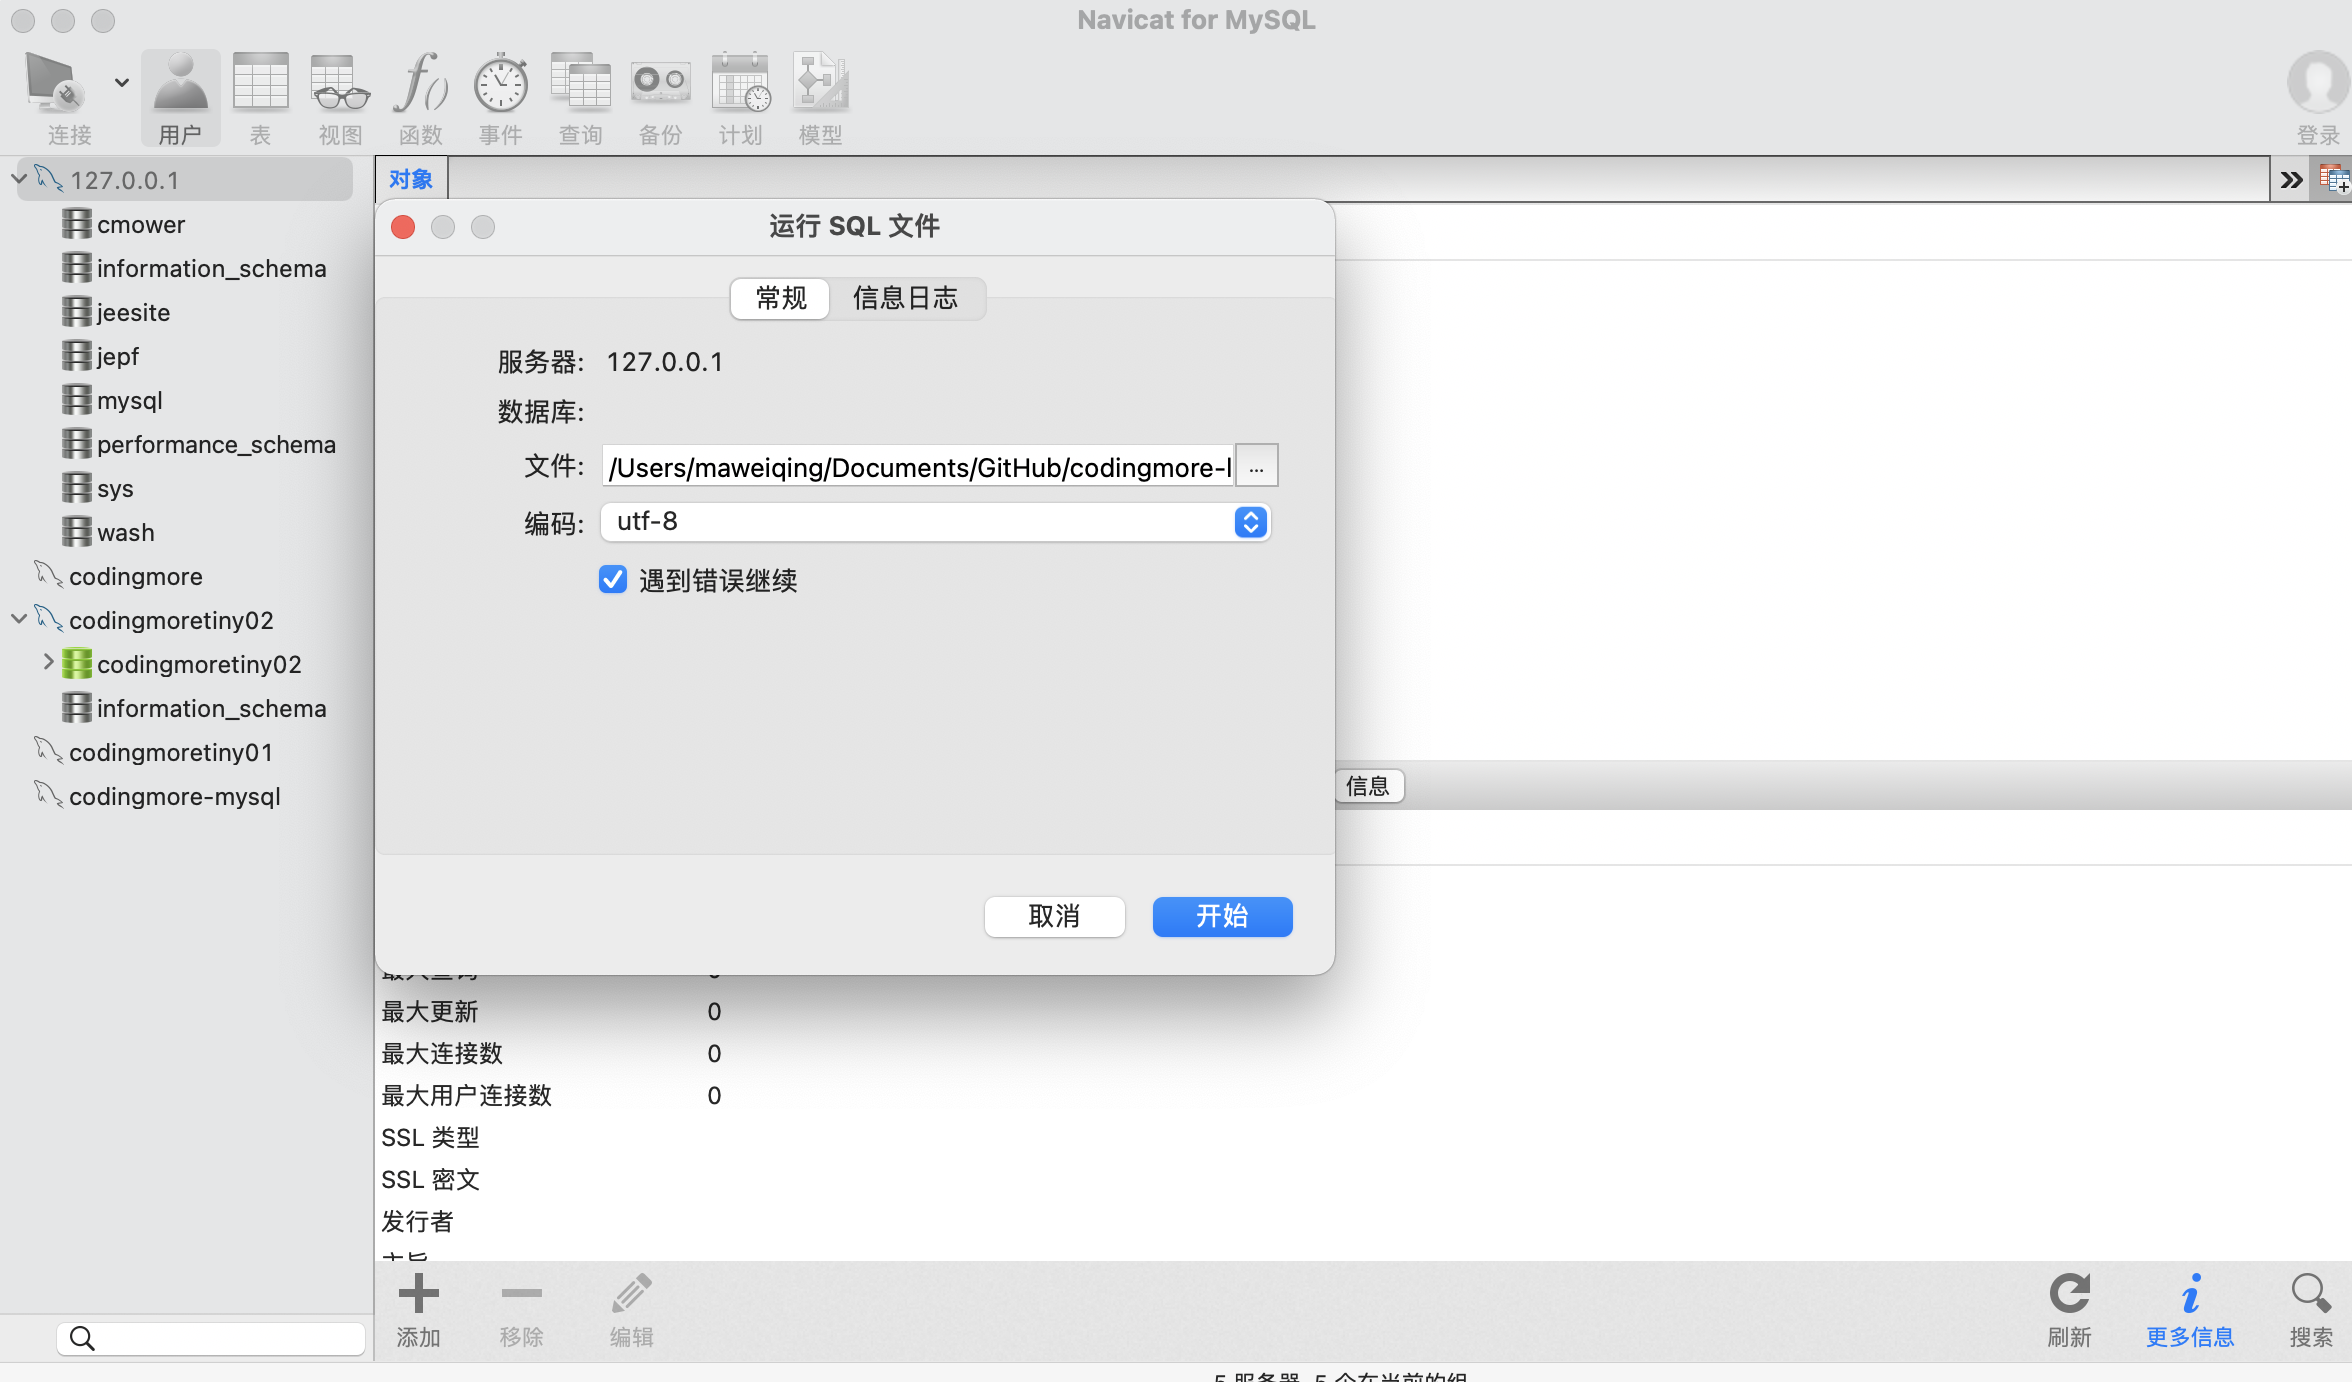
Task: Open the connection dropdown arrow
Action: click(x=122, y=83)
